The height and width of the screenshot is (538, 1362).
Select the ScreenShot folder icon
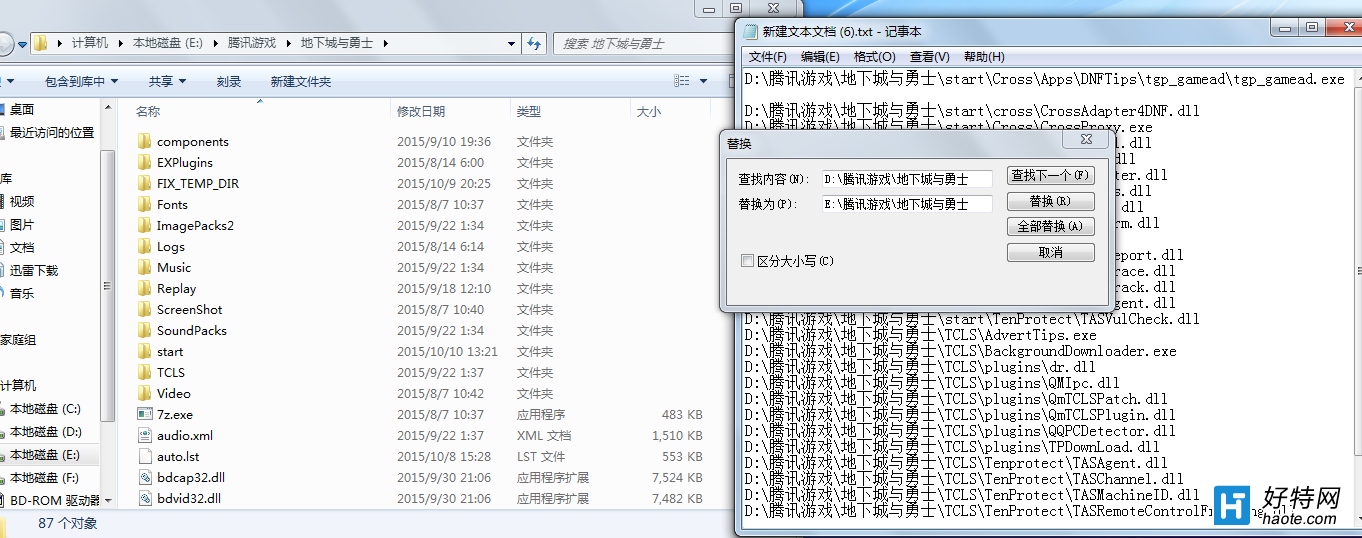144,310
